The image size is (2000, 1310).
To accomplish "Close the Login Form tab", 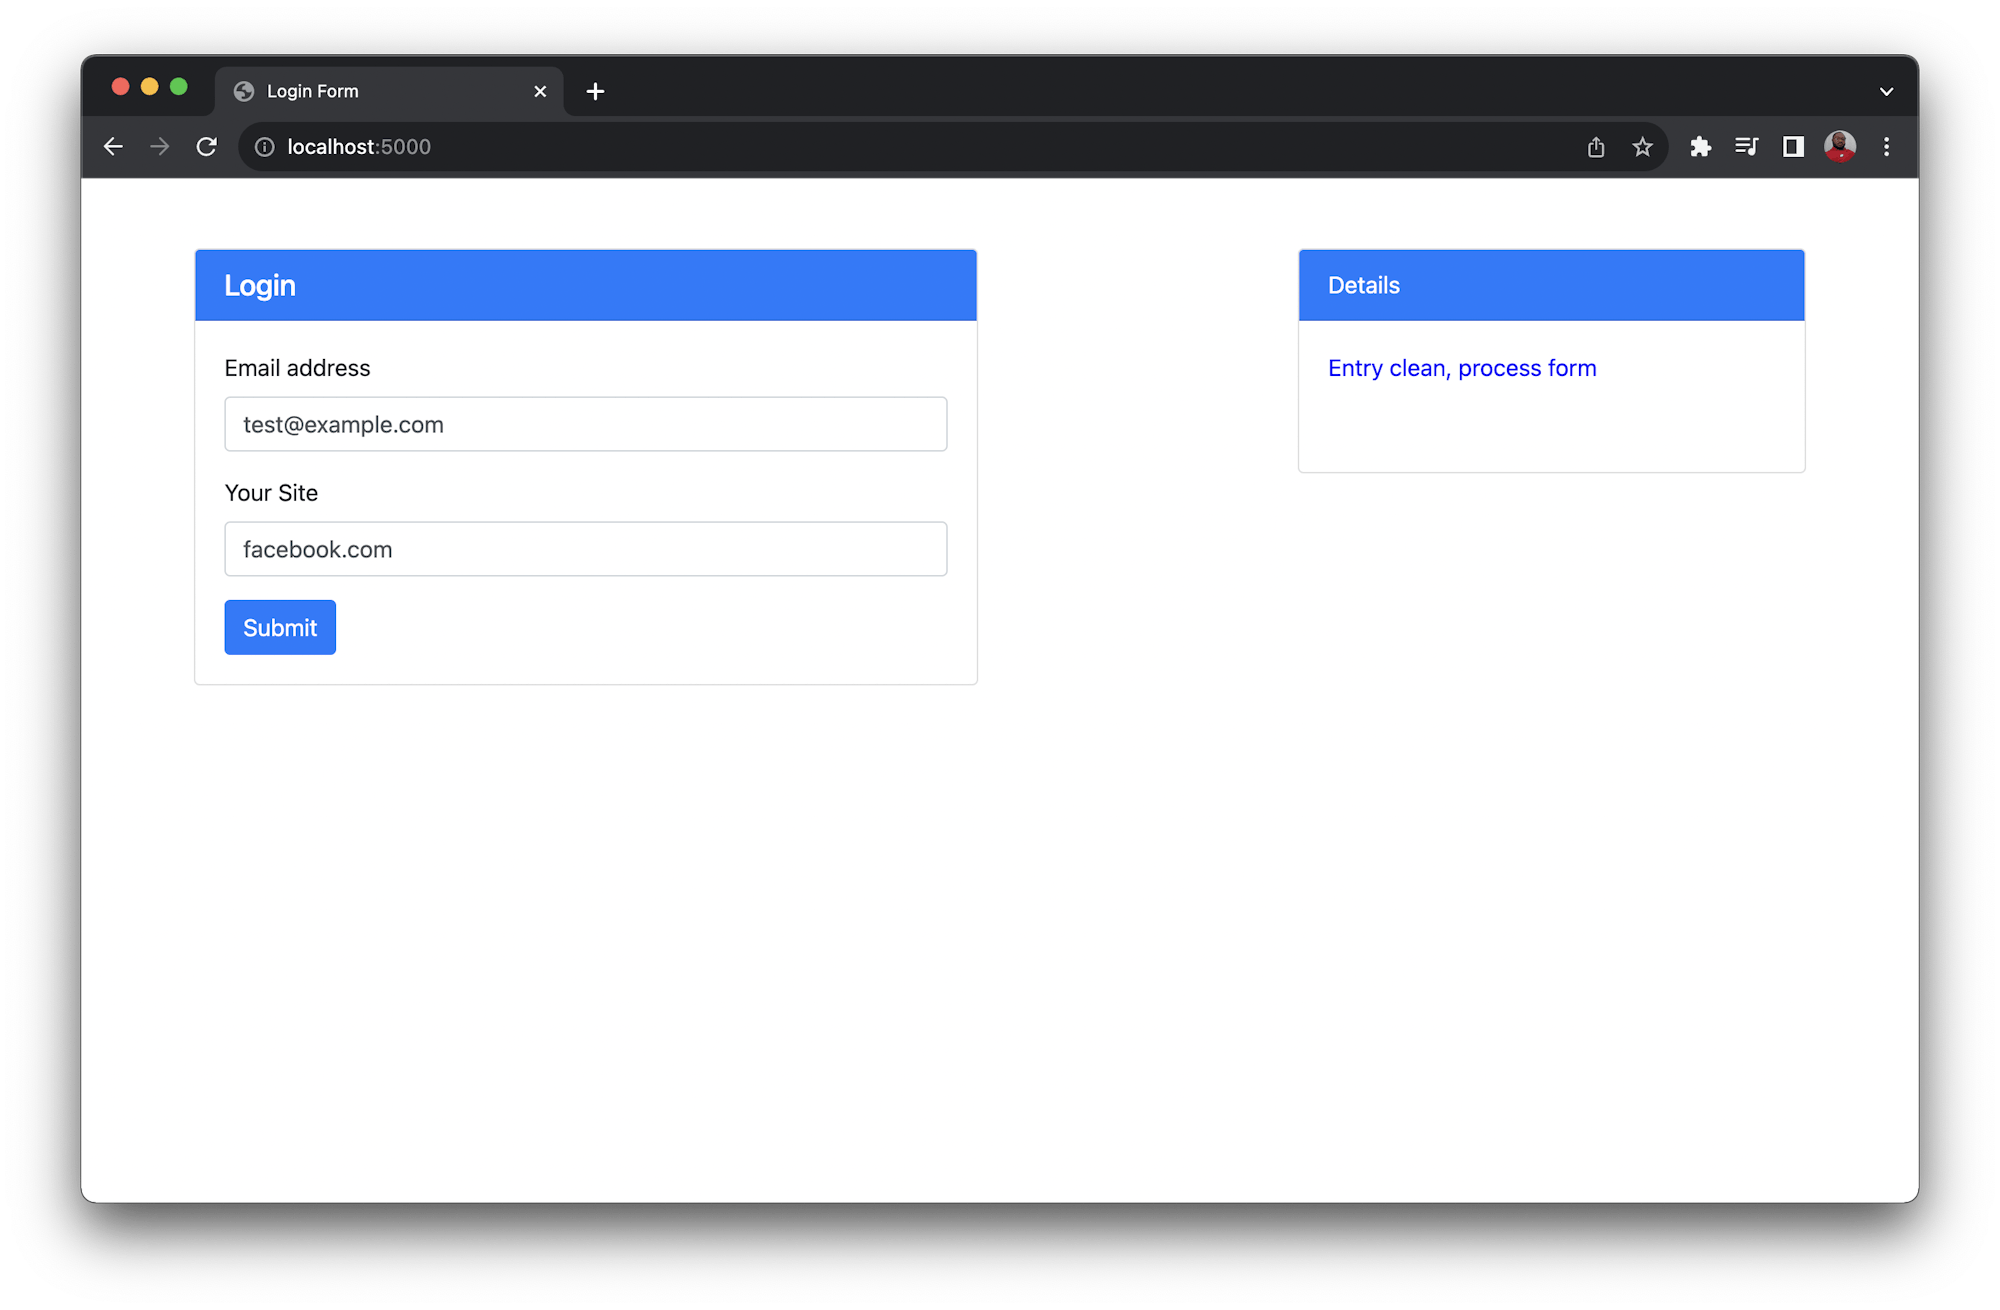I will tap(540, 90).
